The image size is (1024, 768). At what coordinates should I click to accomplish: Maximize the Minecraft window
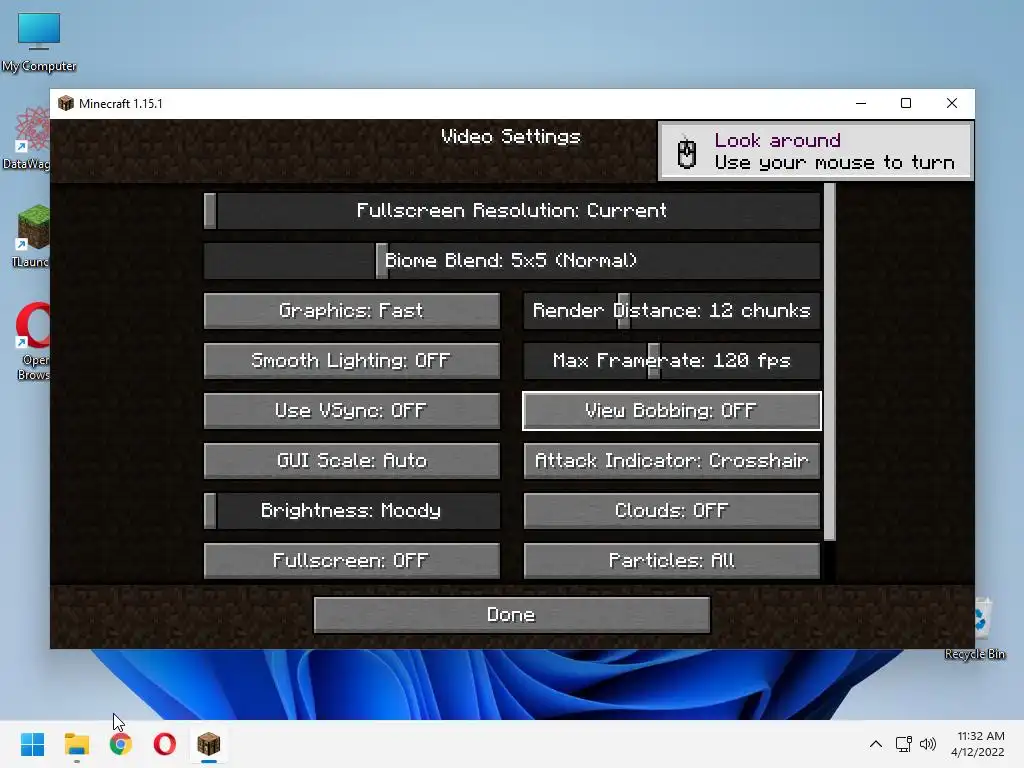pyautogui.click(x=906, y=103)
